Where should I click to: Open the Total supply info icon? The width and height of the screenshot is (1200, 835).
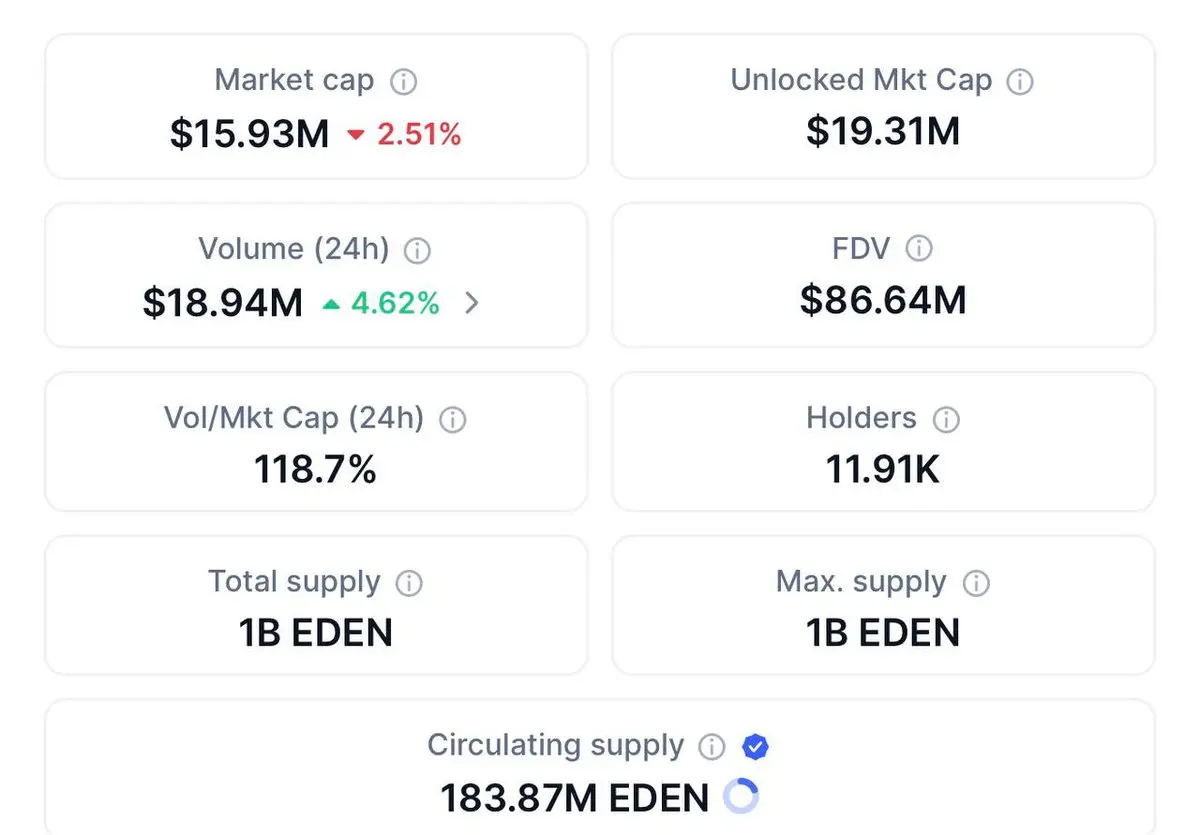tap(409, 583)
